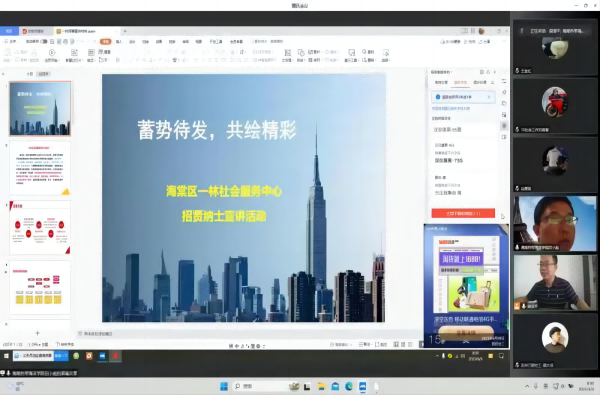
Task: Close the blue notification banner in side panel
Action: click(x=489, y=97)
